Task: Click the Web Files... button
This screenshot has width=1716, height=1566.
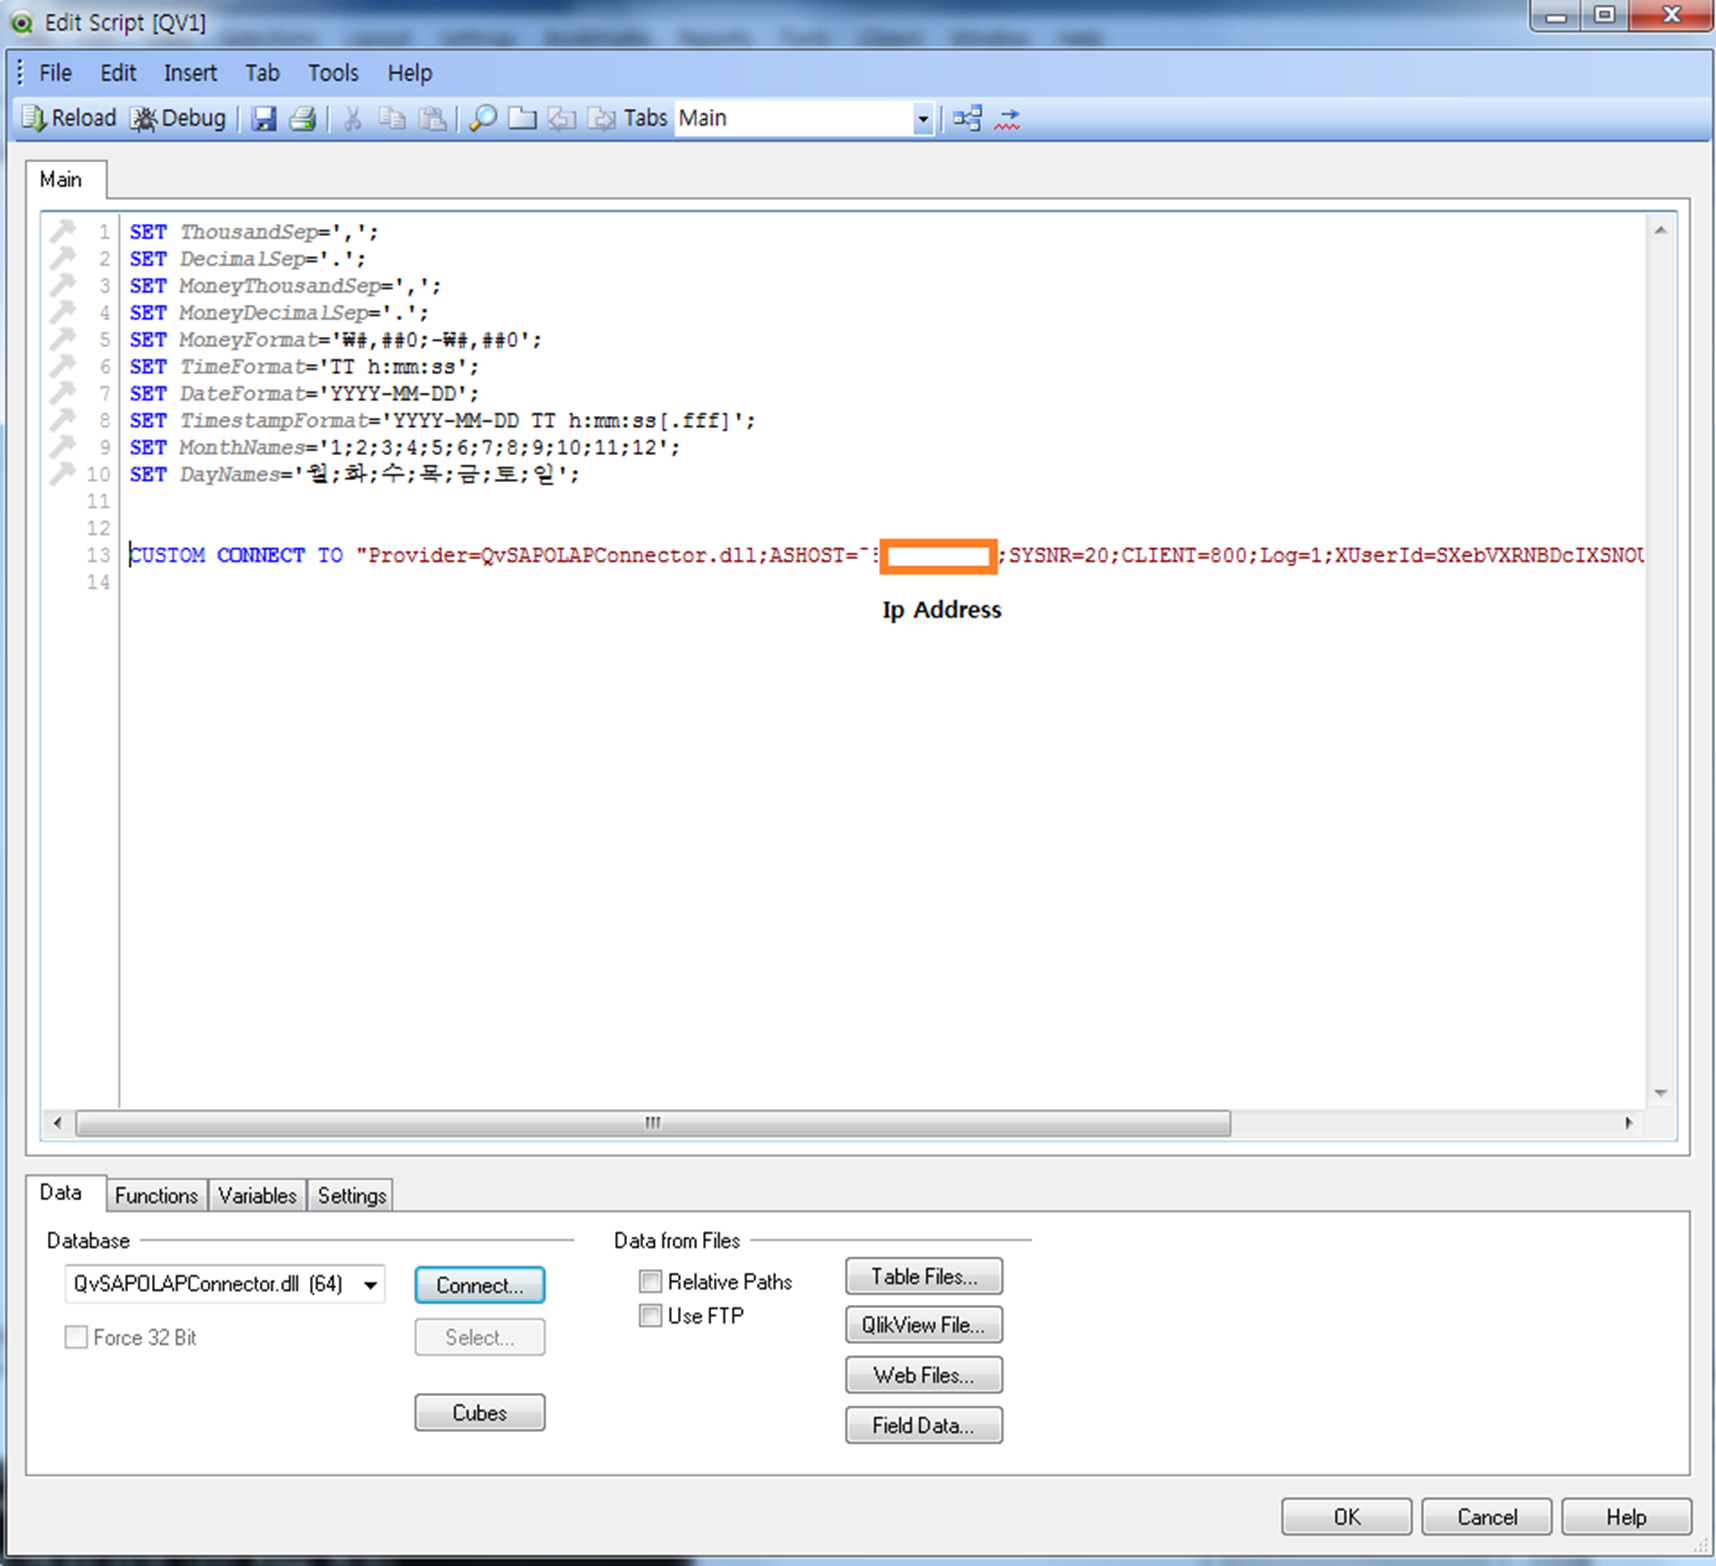Action: [x=924, y=1375]
